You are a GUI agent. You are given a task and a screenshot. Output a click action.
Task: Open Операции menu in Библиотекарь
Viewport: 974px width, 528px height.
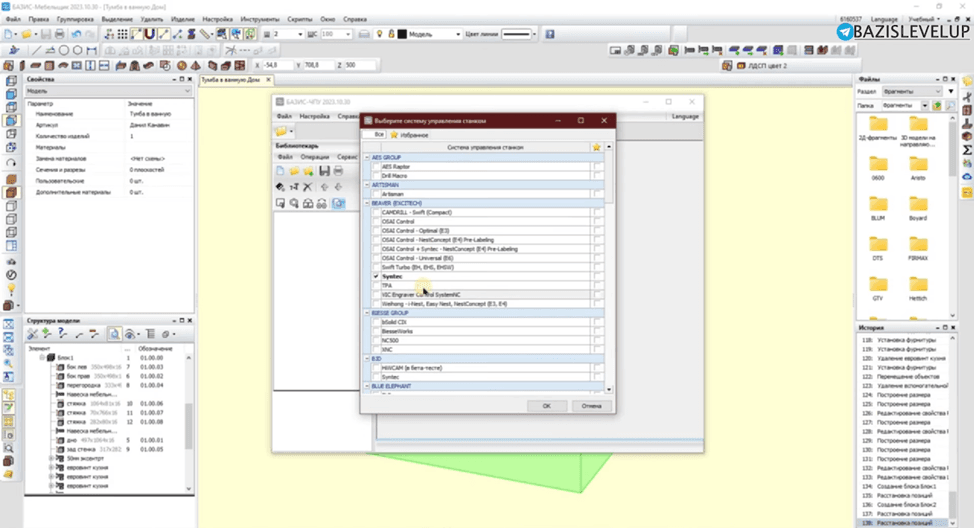coord(314,157)
